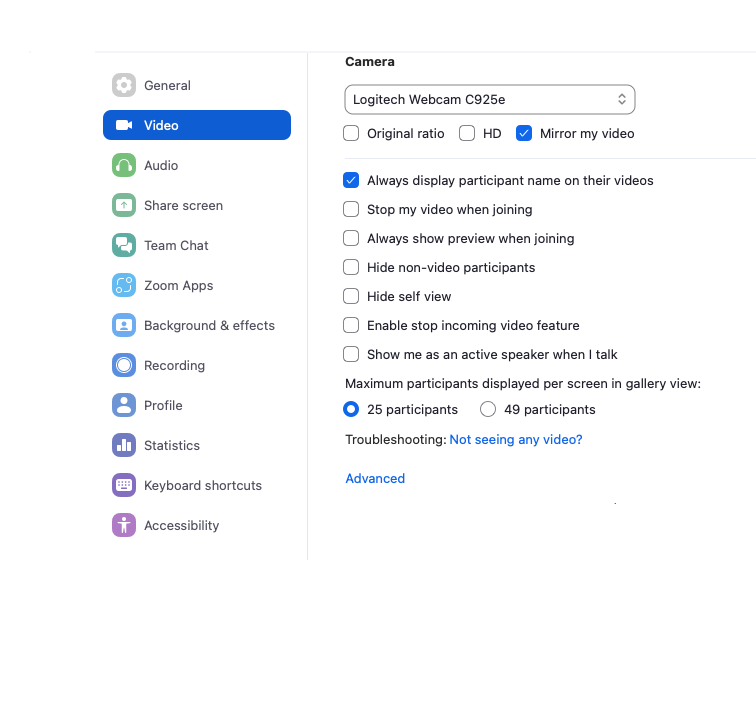This screenshot has height=717, width=756.
Task: Uncheck Always display participant name
Action: [351, 180]
